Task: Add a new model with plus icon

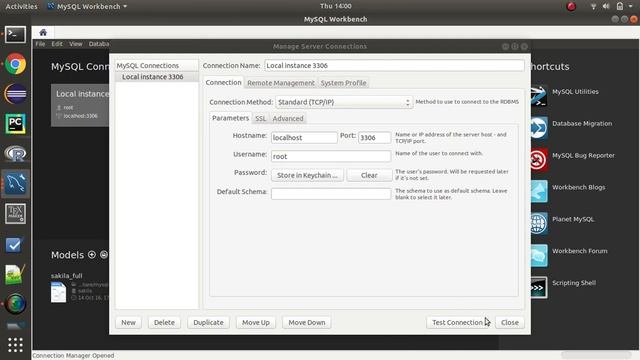Action: tap(92, 255)
